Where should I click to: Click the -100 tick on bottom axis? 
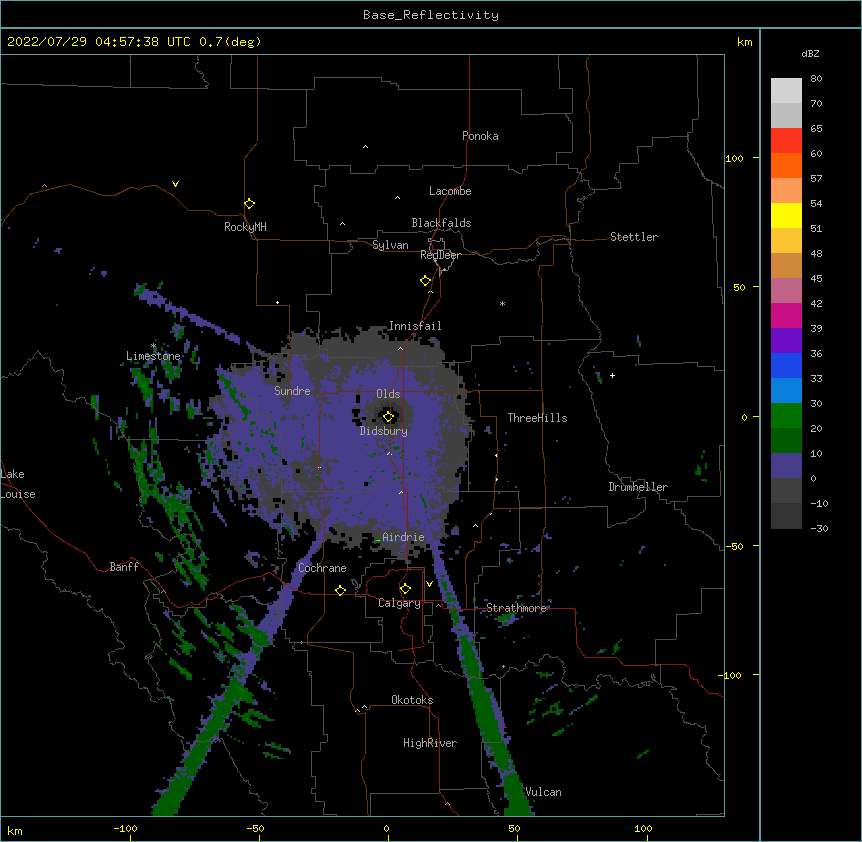pos(125,828)
